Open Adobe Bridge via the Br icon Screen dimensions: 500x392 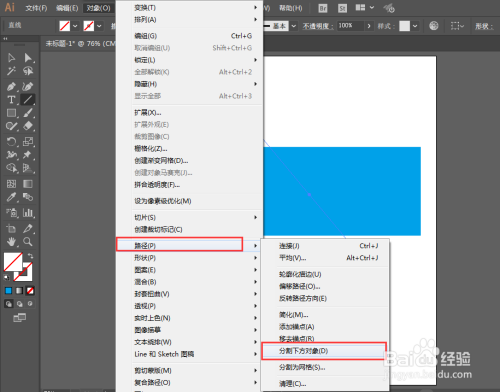click(x=322, y=8)
